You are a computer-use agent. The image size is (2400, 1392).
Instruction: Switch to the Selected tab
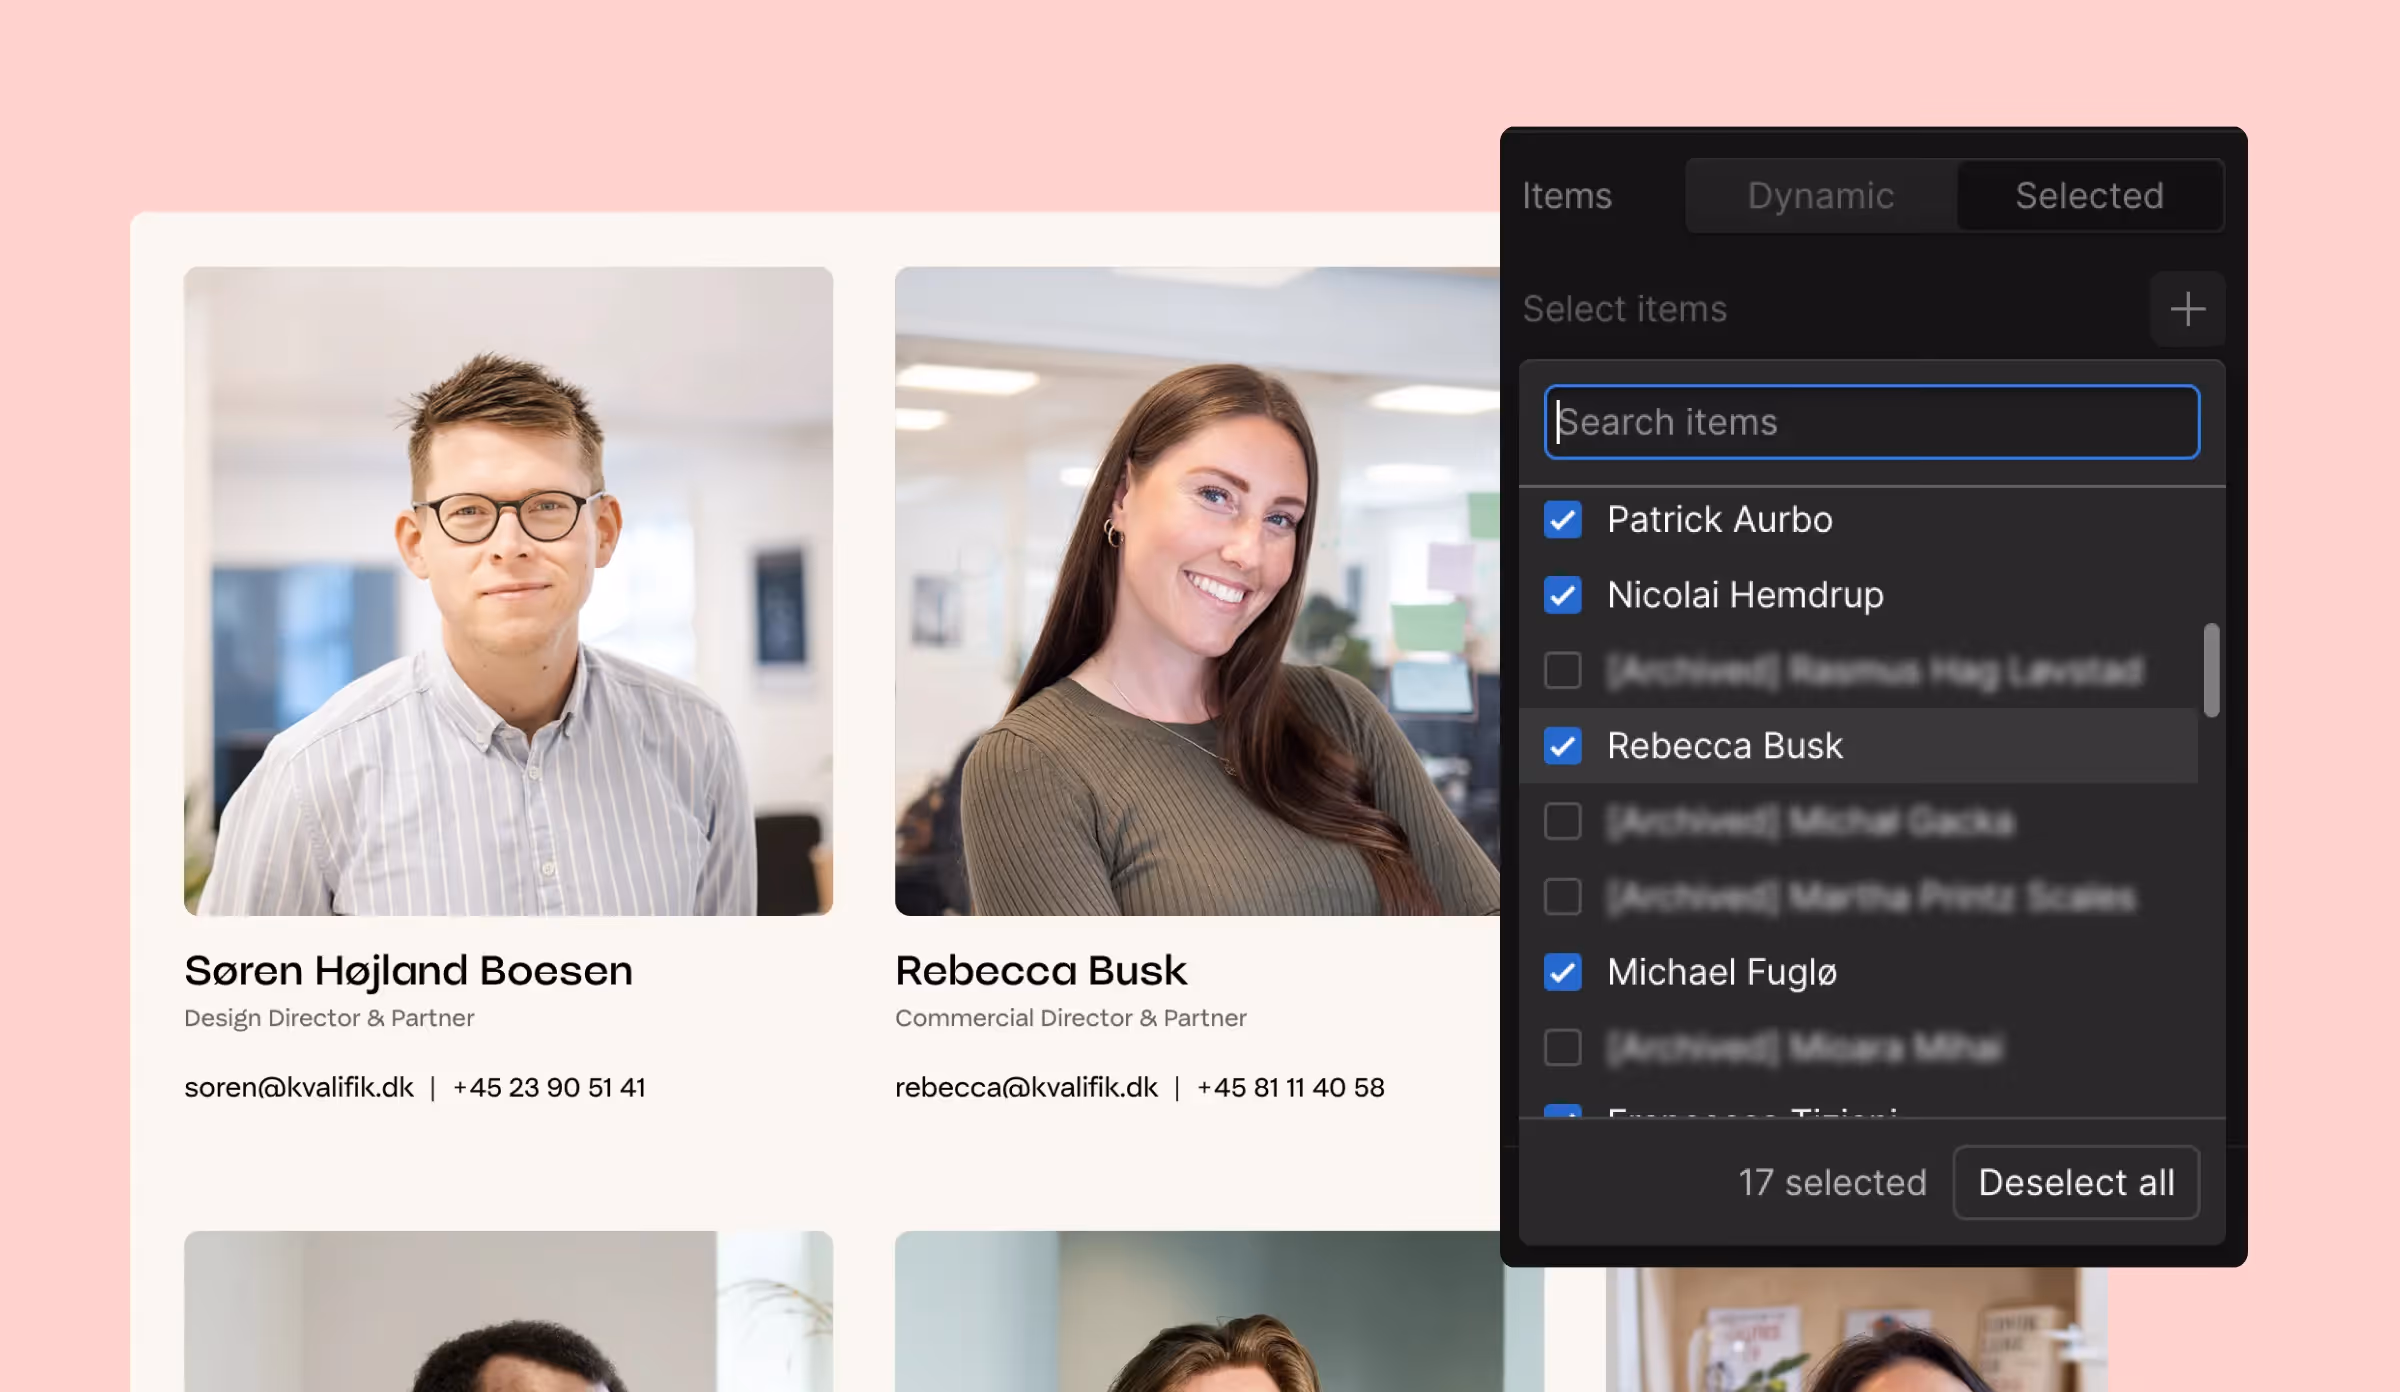click(2089, 195)
